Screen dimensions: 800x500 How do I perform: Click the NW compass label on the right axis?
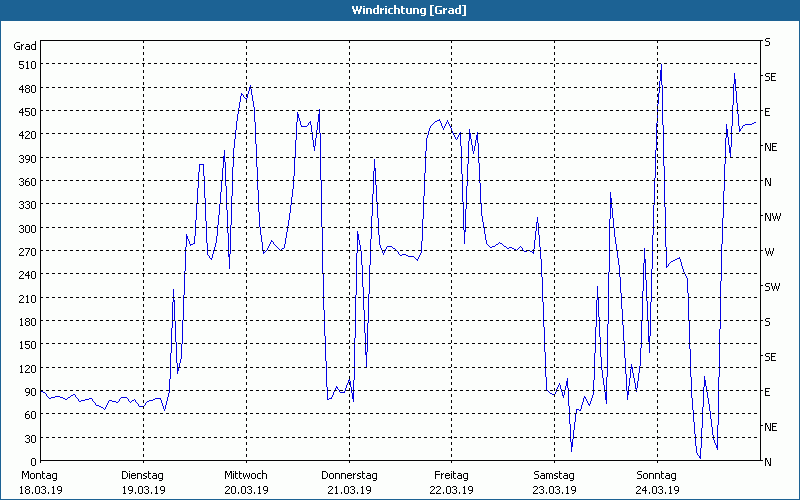pos(772,217)
